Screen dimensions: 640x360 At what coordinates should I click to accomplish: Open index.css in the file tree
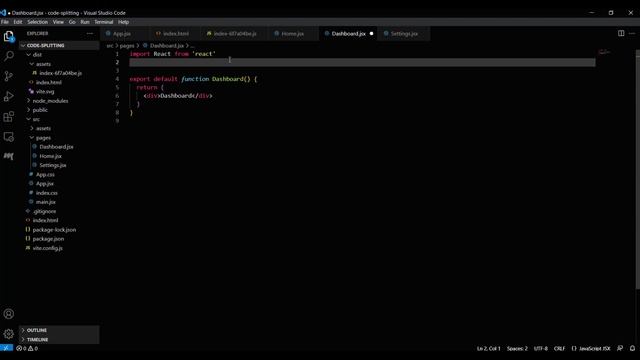47,193
